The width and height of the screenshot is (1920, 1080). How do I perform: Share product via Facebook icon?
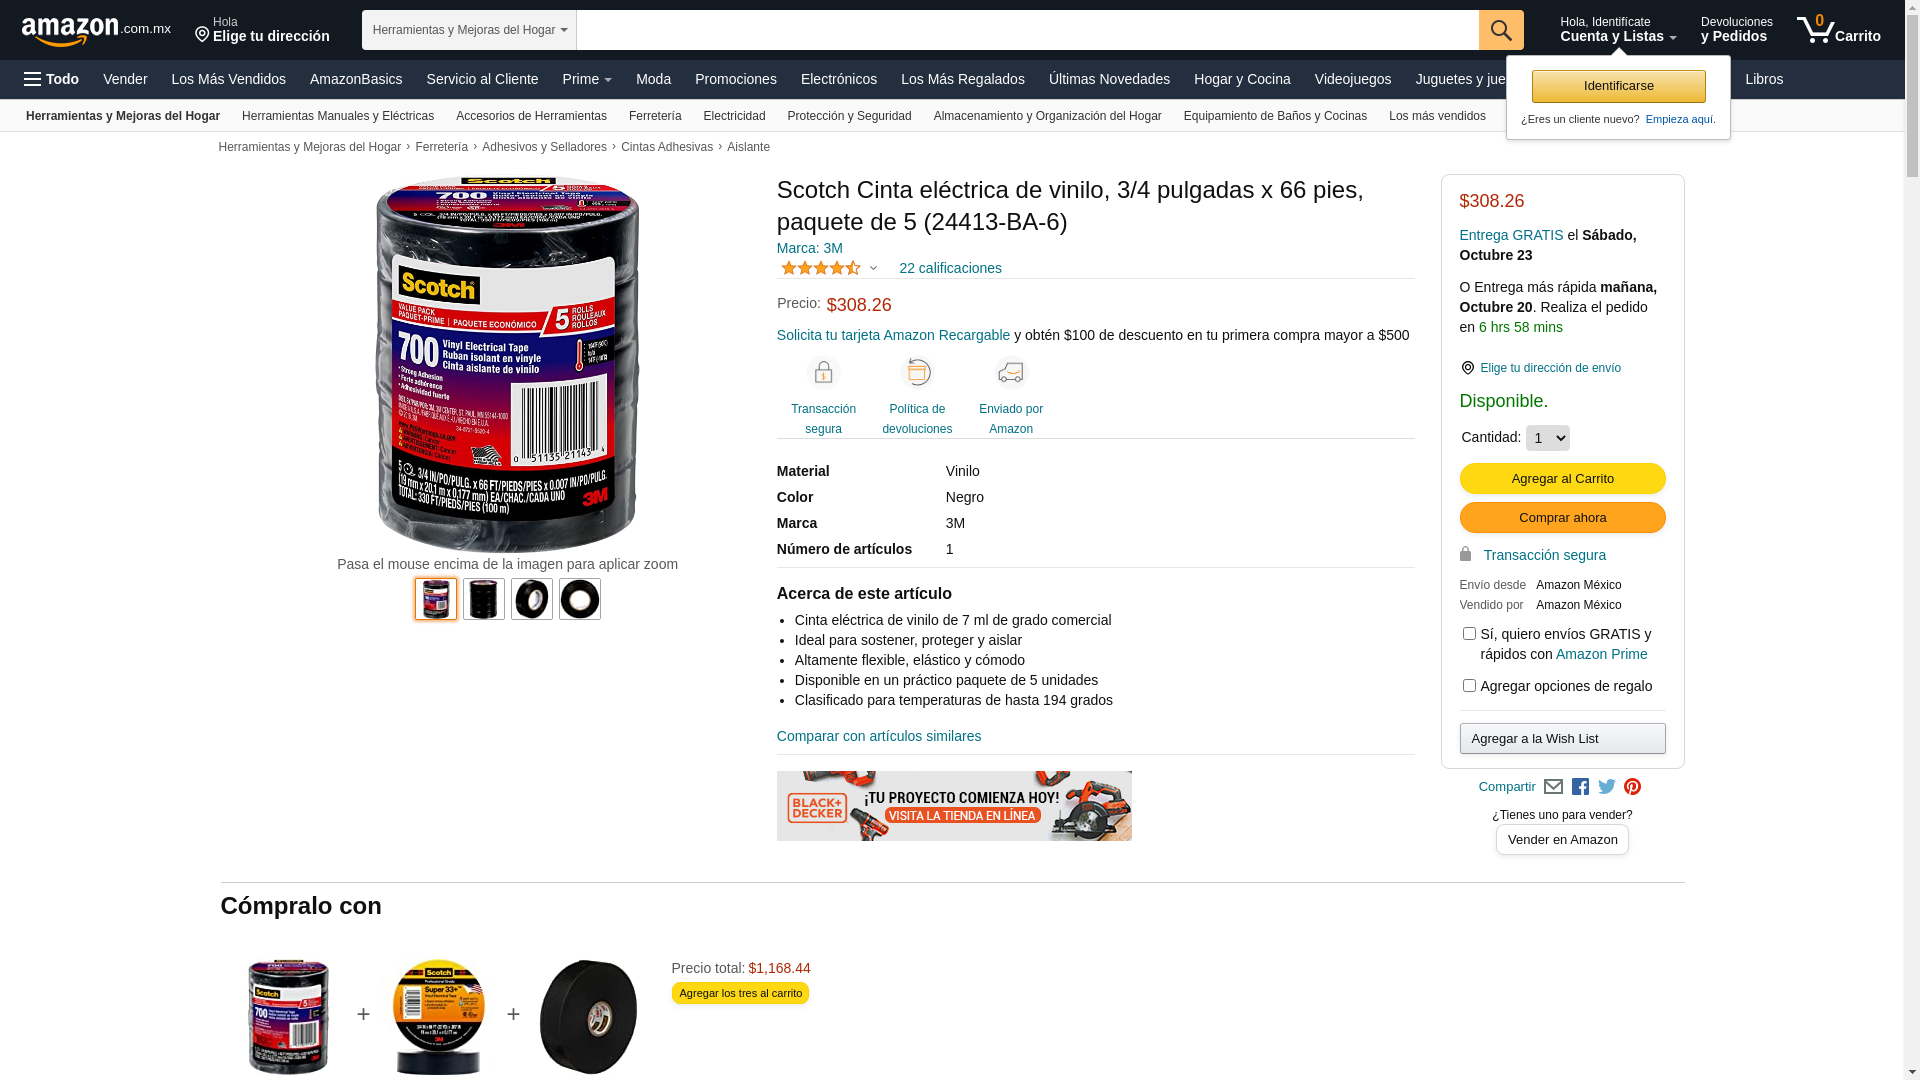[x=1580, y=787]
